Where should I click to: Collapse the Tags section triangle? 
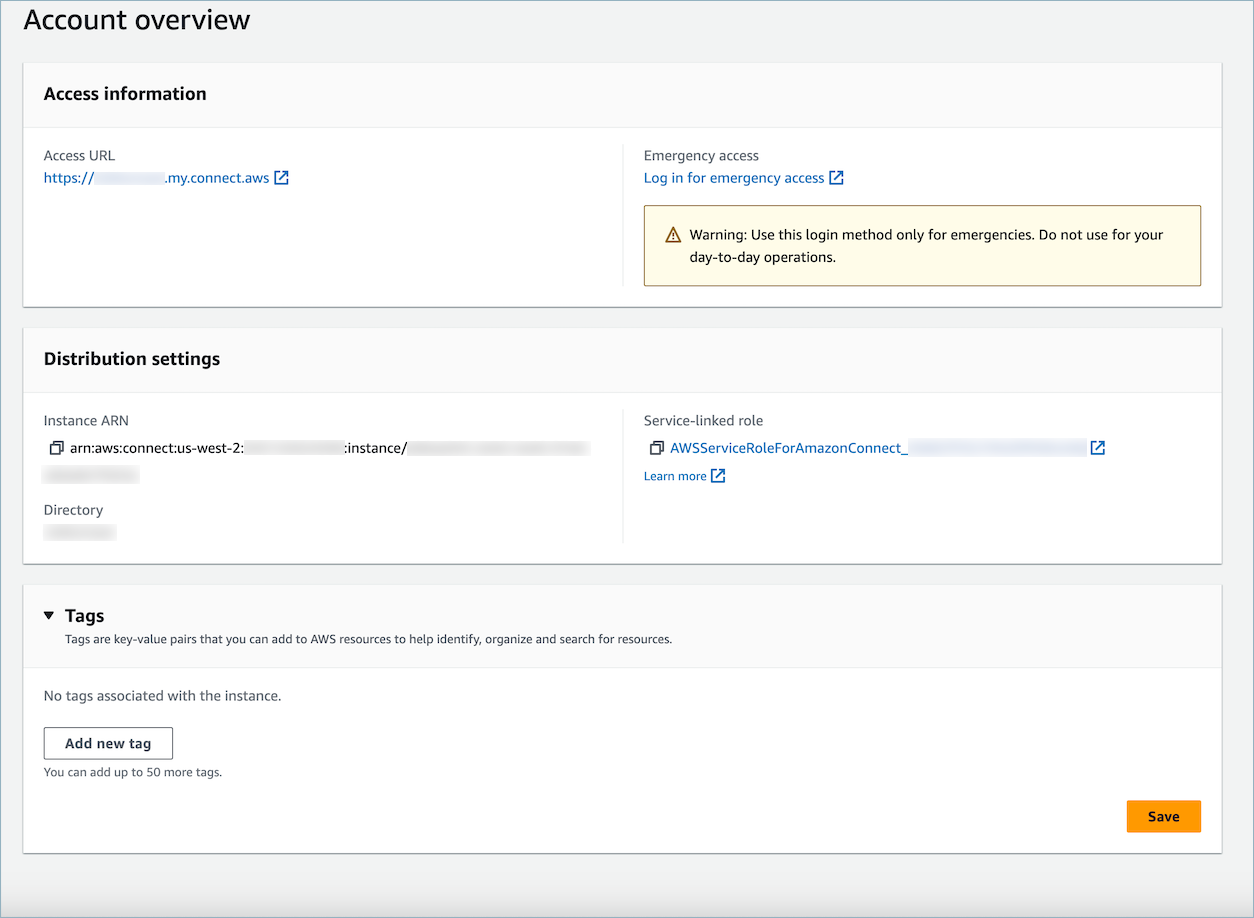click(x=49, y=616)
